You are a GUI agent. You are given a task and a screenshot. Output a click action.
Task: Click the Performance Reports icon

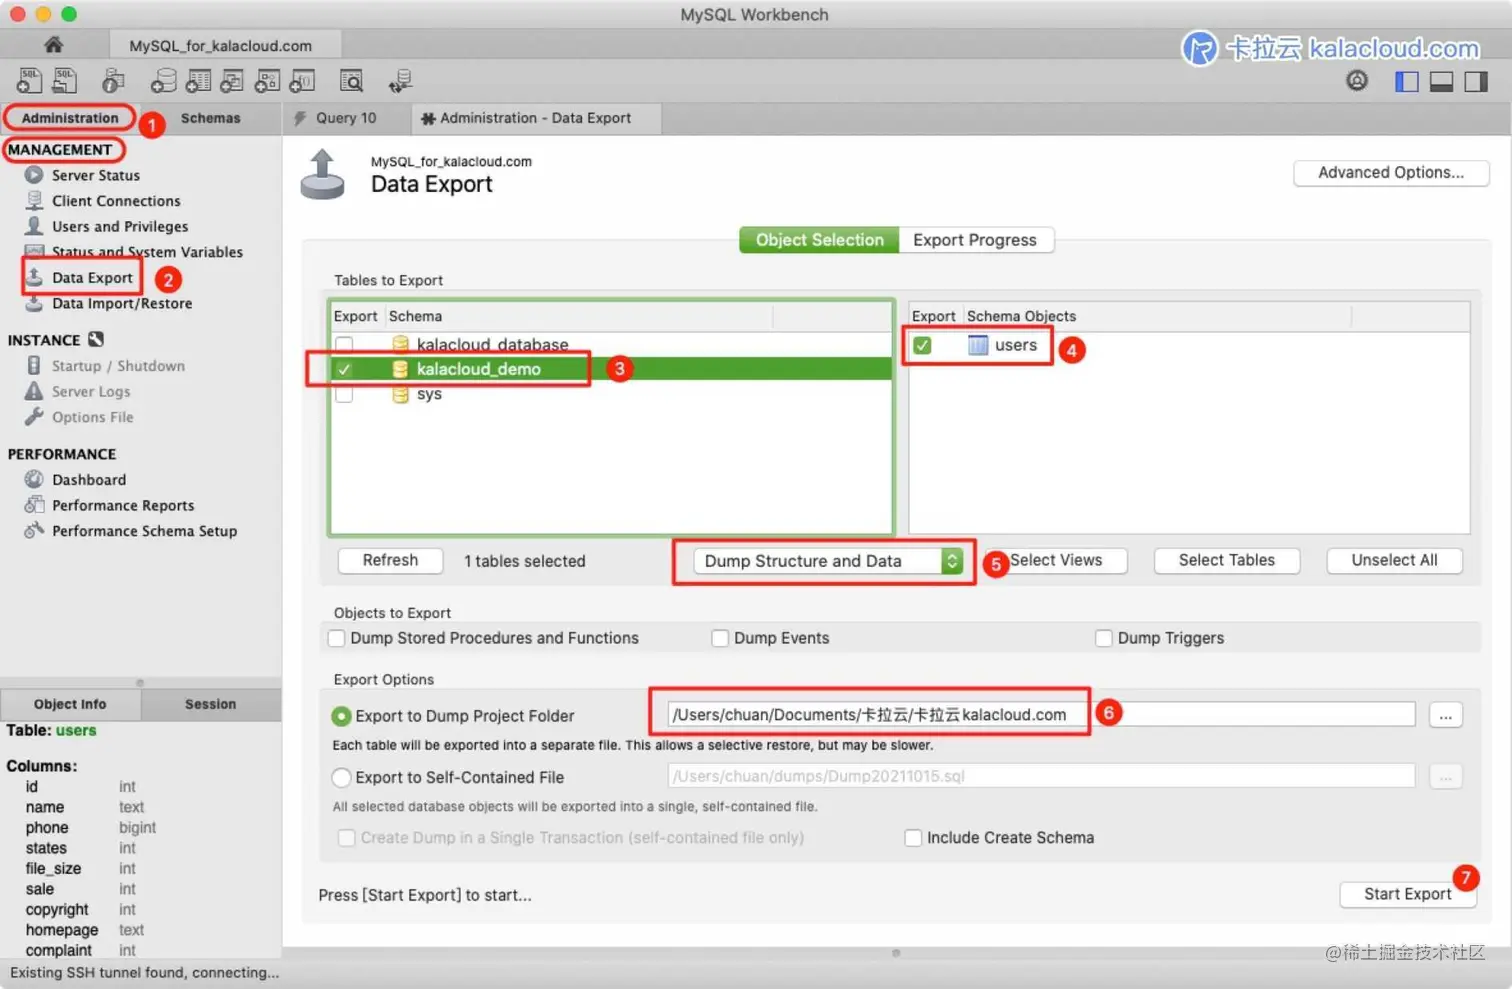pyautogui.click(x=34, y=505)
